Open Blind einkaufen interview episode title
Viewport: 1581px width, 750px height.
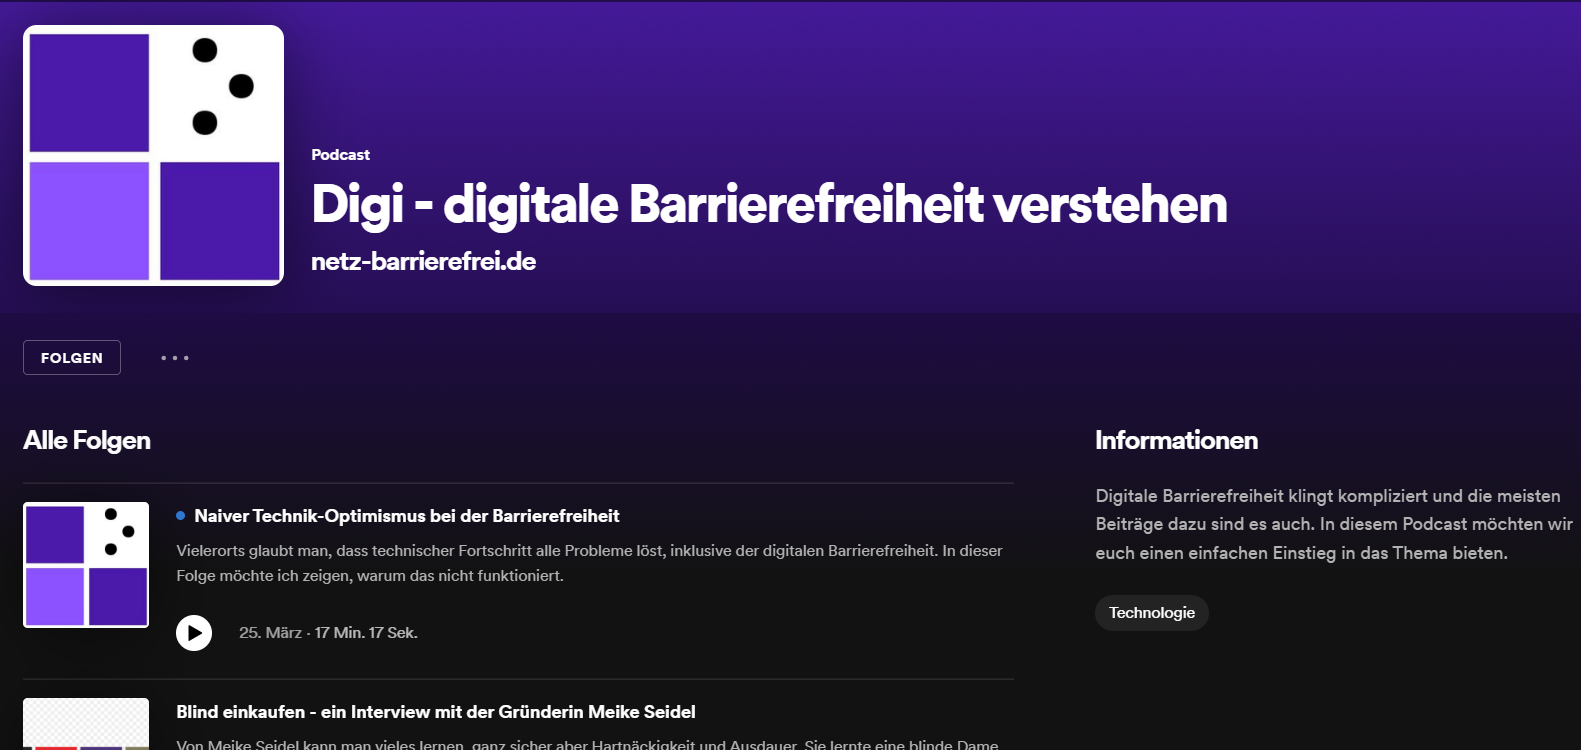point(436,712)
